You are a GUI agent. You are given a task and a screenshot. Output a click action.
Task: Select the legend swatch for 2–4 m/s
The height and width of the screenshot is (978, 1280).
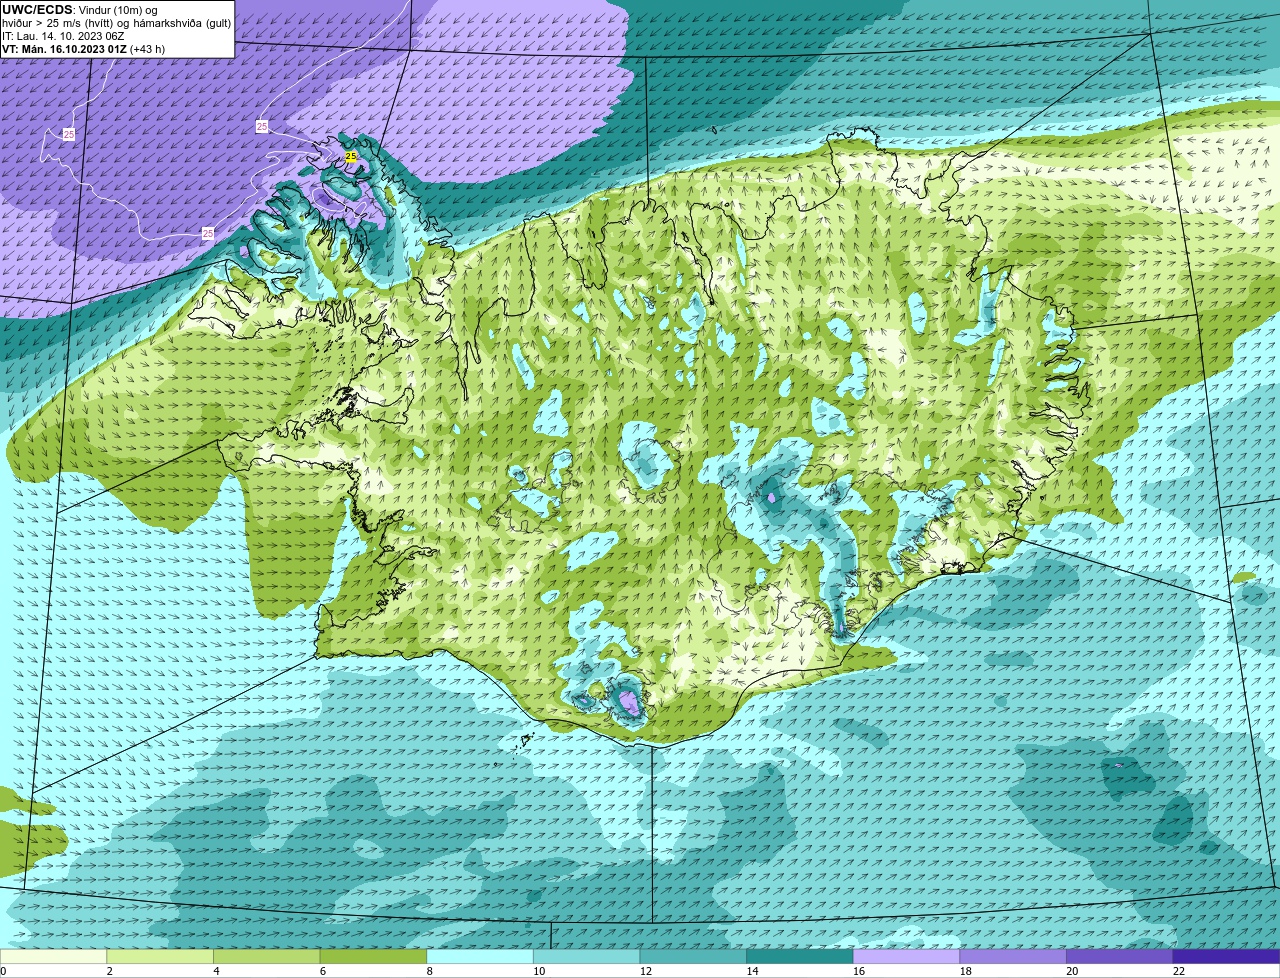(160, 956)
